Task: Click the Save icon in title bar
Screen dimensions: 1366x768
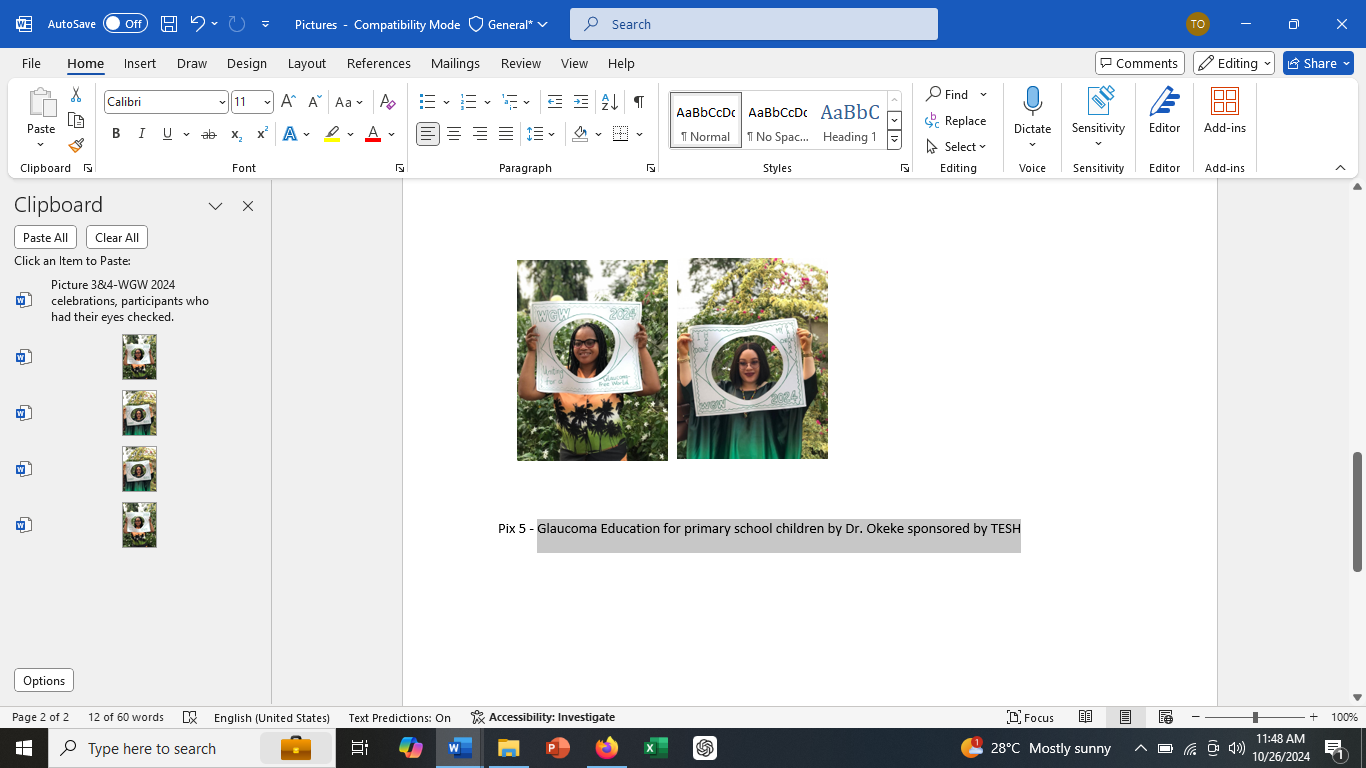Action: coord(169,24)
